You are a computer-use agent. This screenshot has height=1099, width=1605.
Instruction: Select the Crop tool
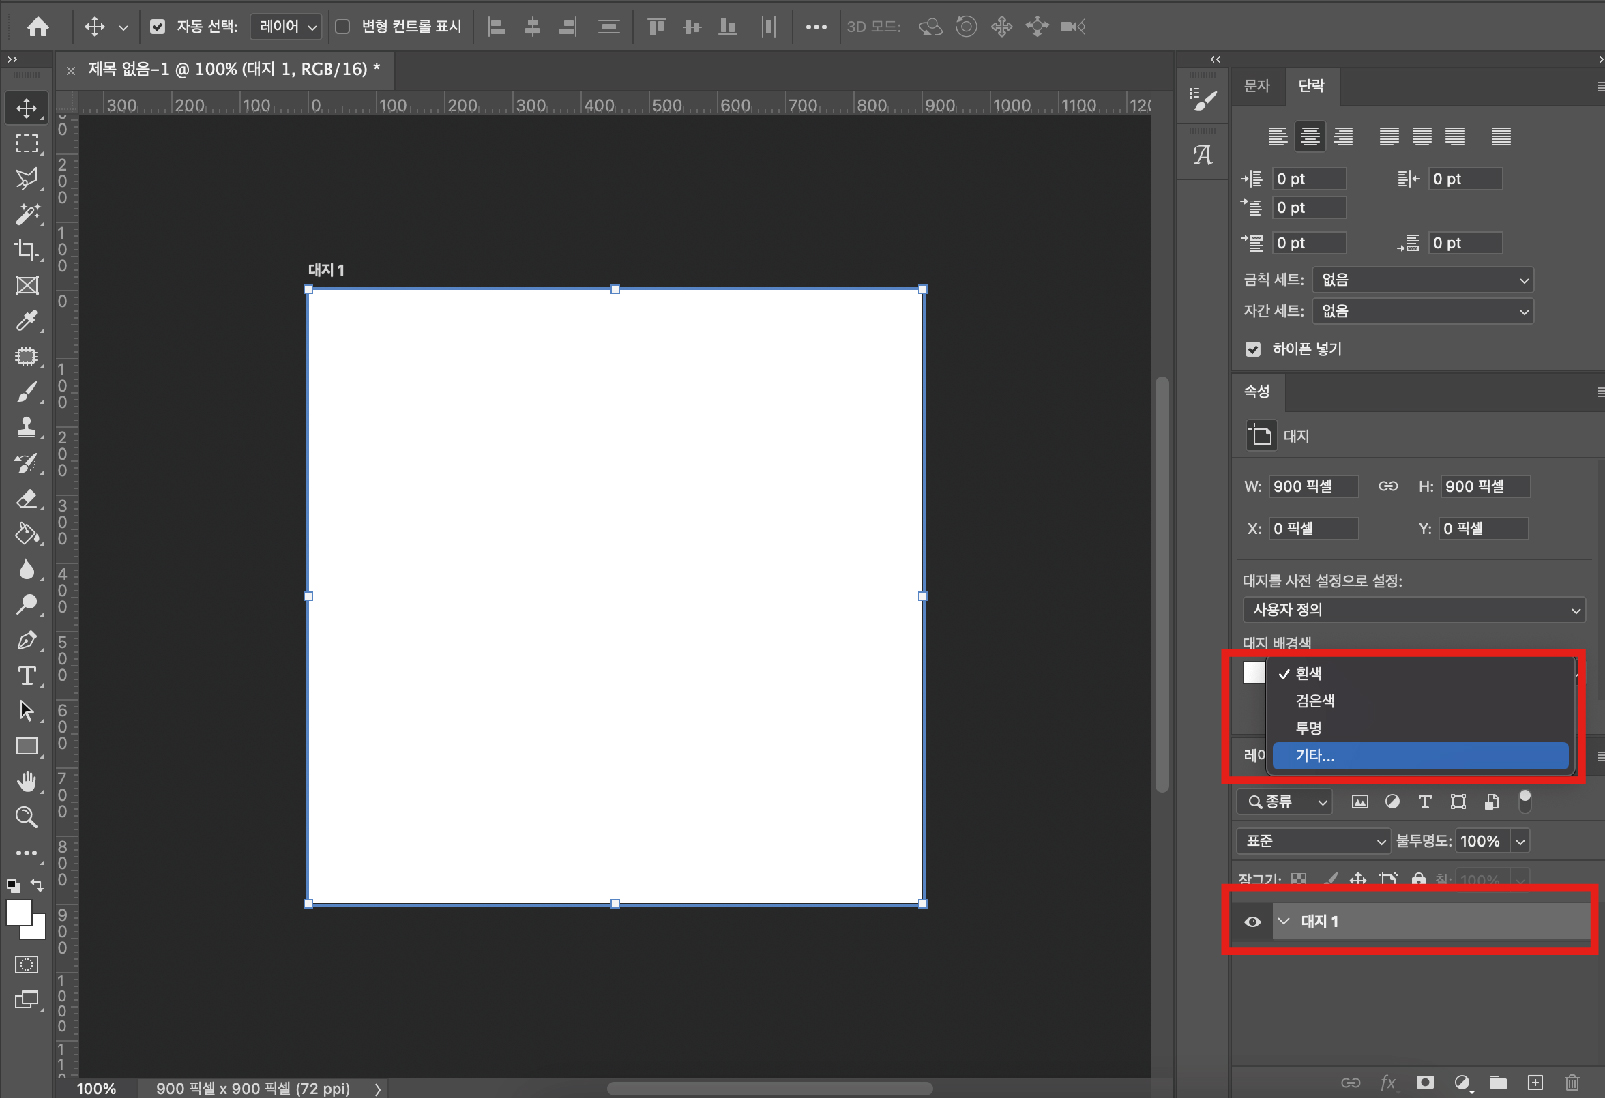tap(27, 250)
